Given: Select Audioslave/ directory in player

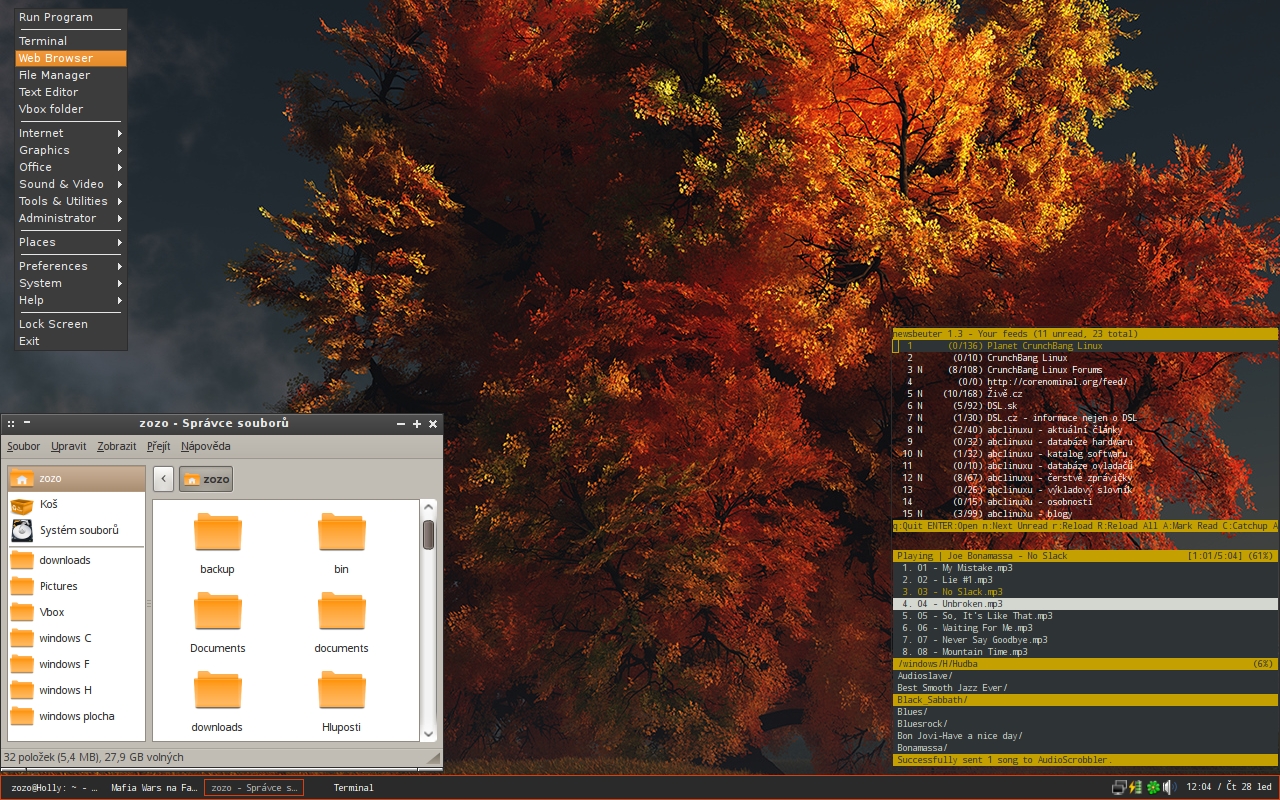Looking at the screenshot, I should pyautogui.click(x=1085, y=676).
